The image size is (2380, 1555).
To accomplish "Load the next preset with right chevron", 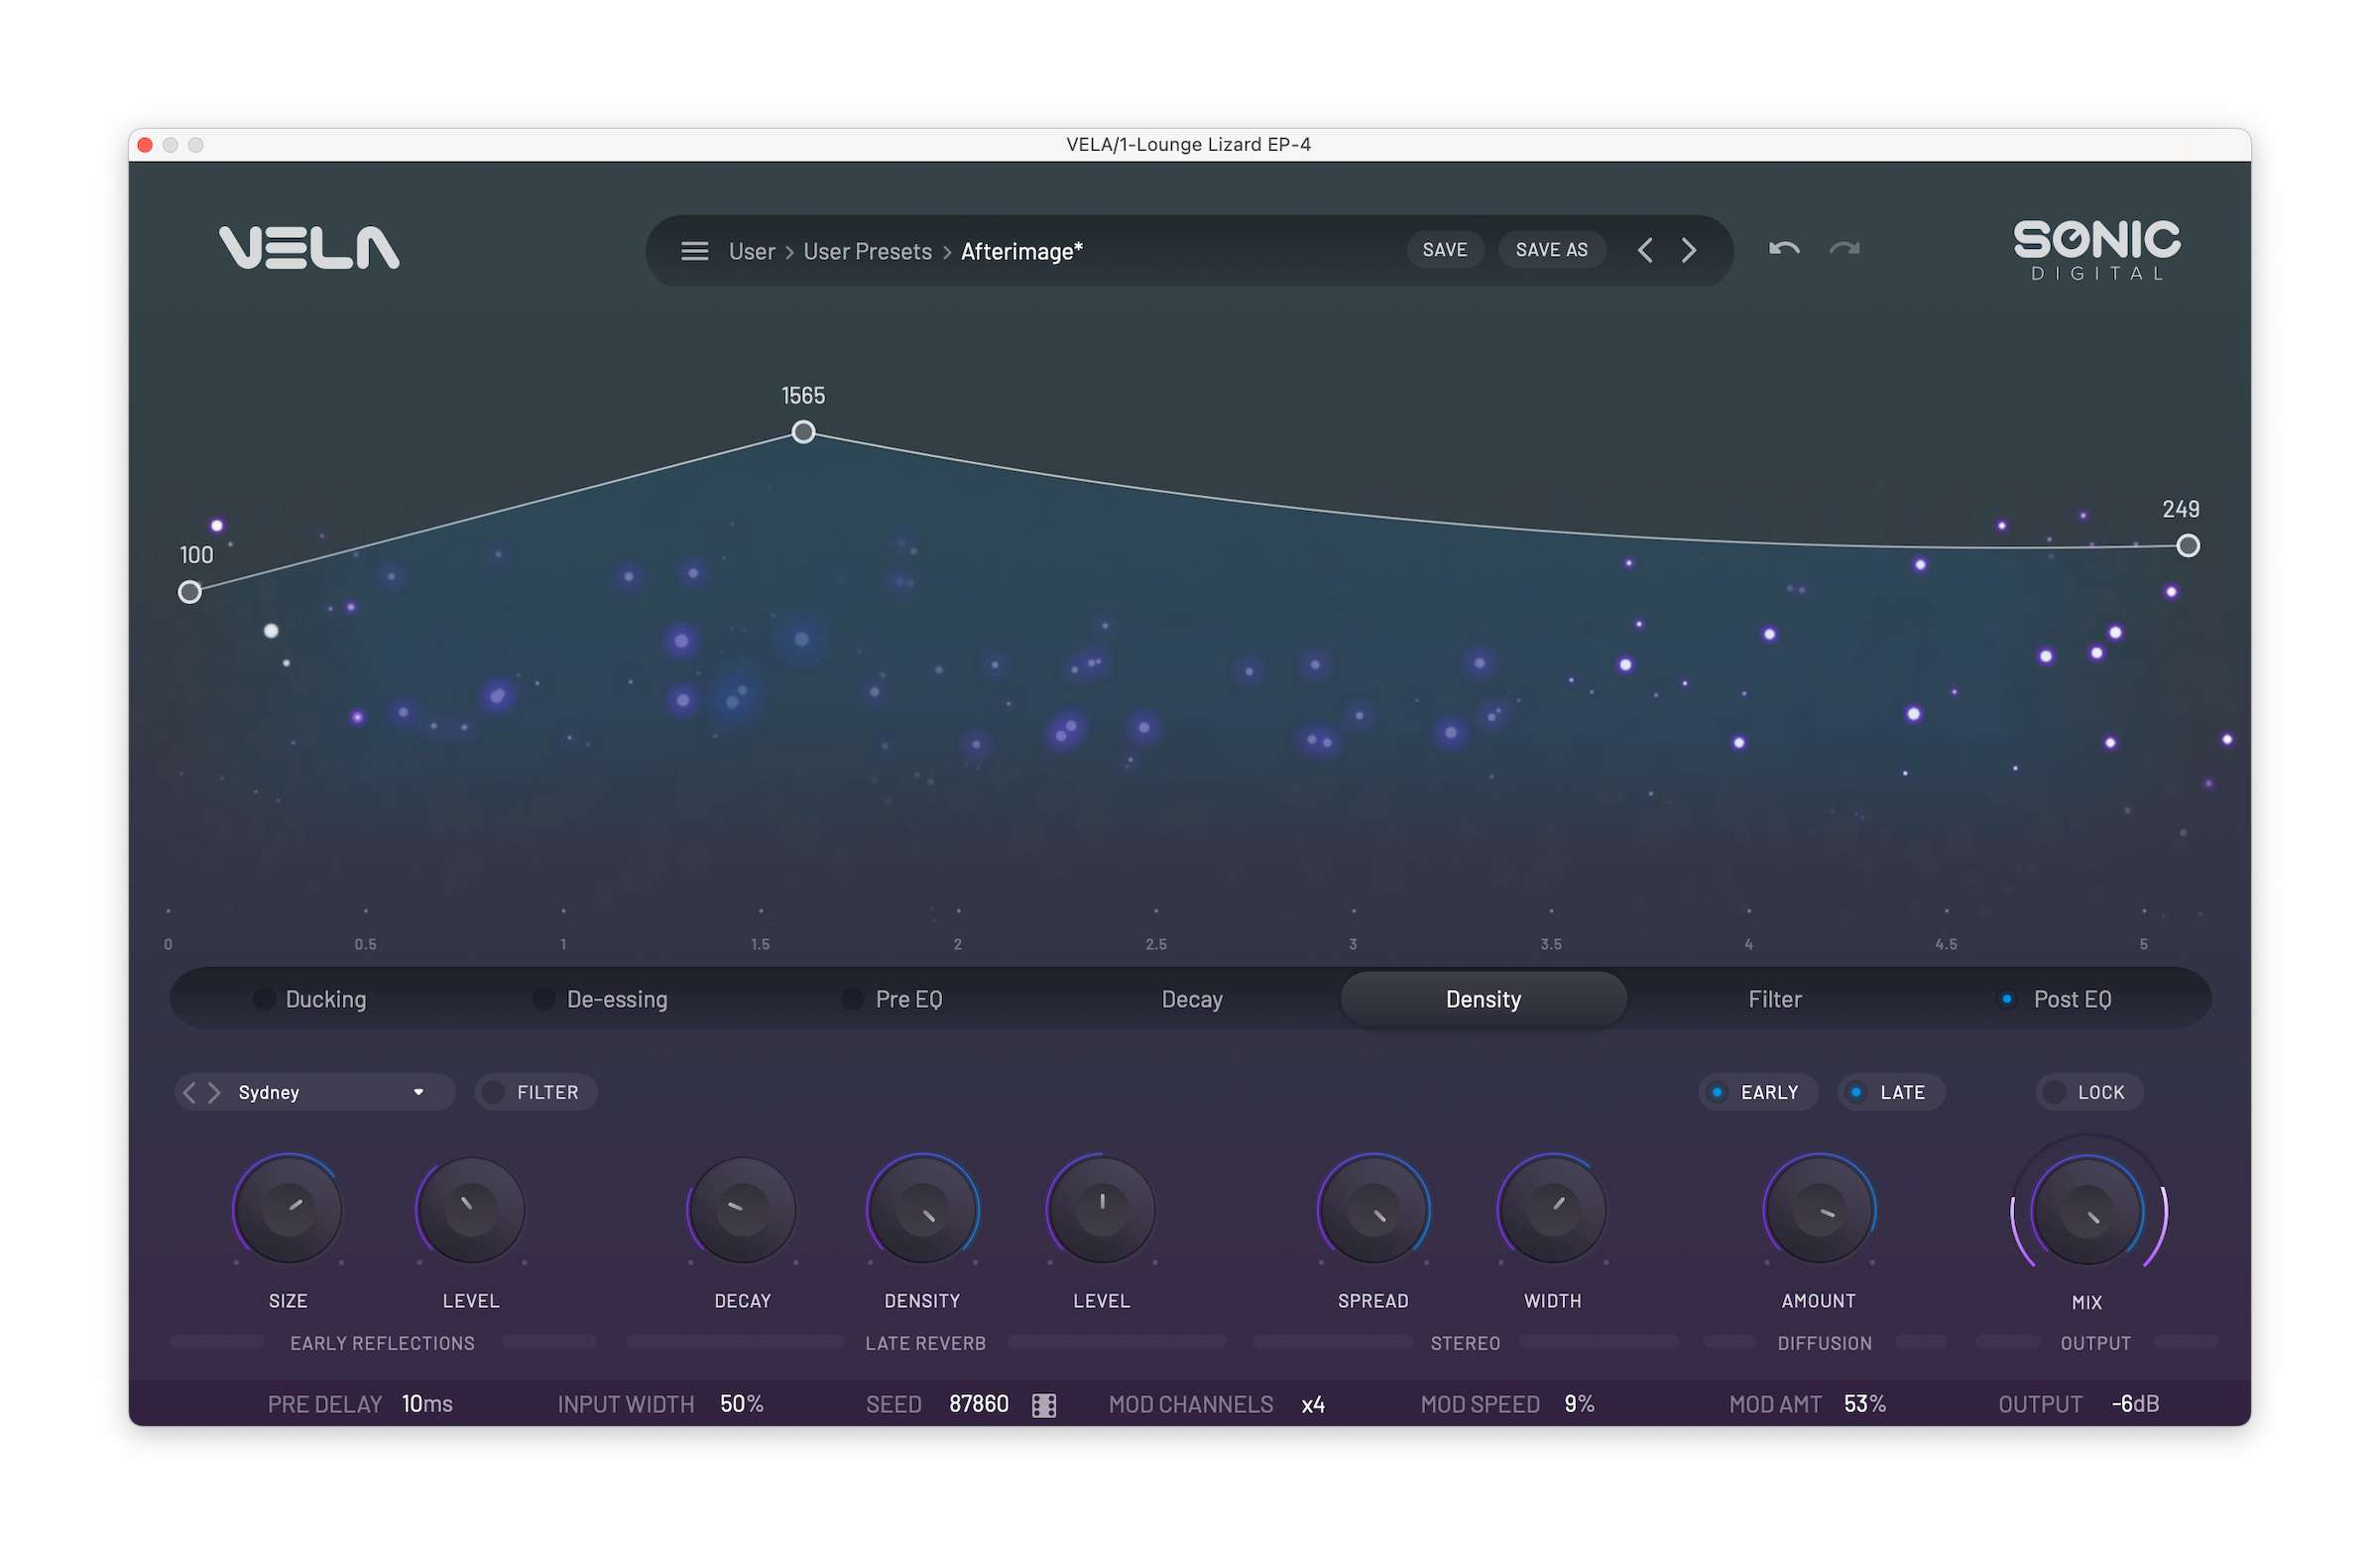I will [x=1689, y=250].
